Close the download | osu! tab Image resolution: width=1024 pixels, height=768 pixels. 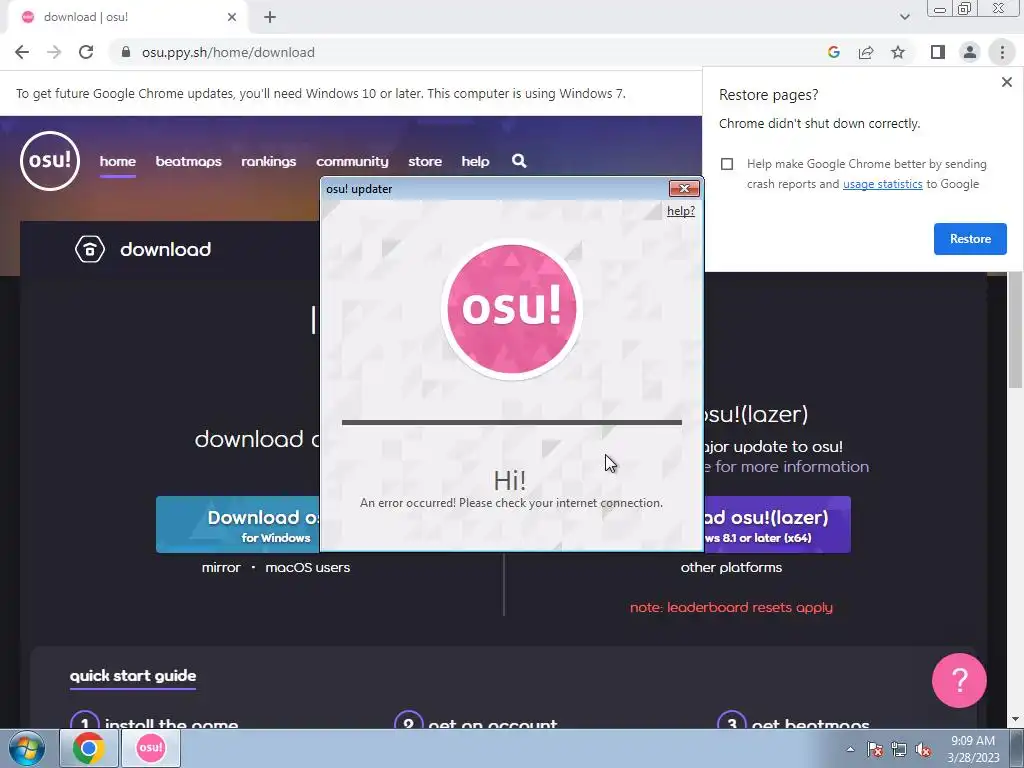(x=232, y=17)
